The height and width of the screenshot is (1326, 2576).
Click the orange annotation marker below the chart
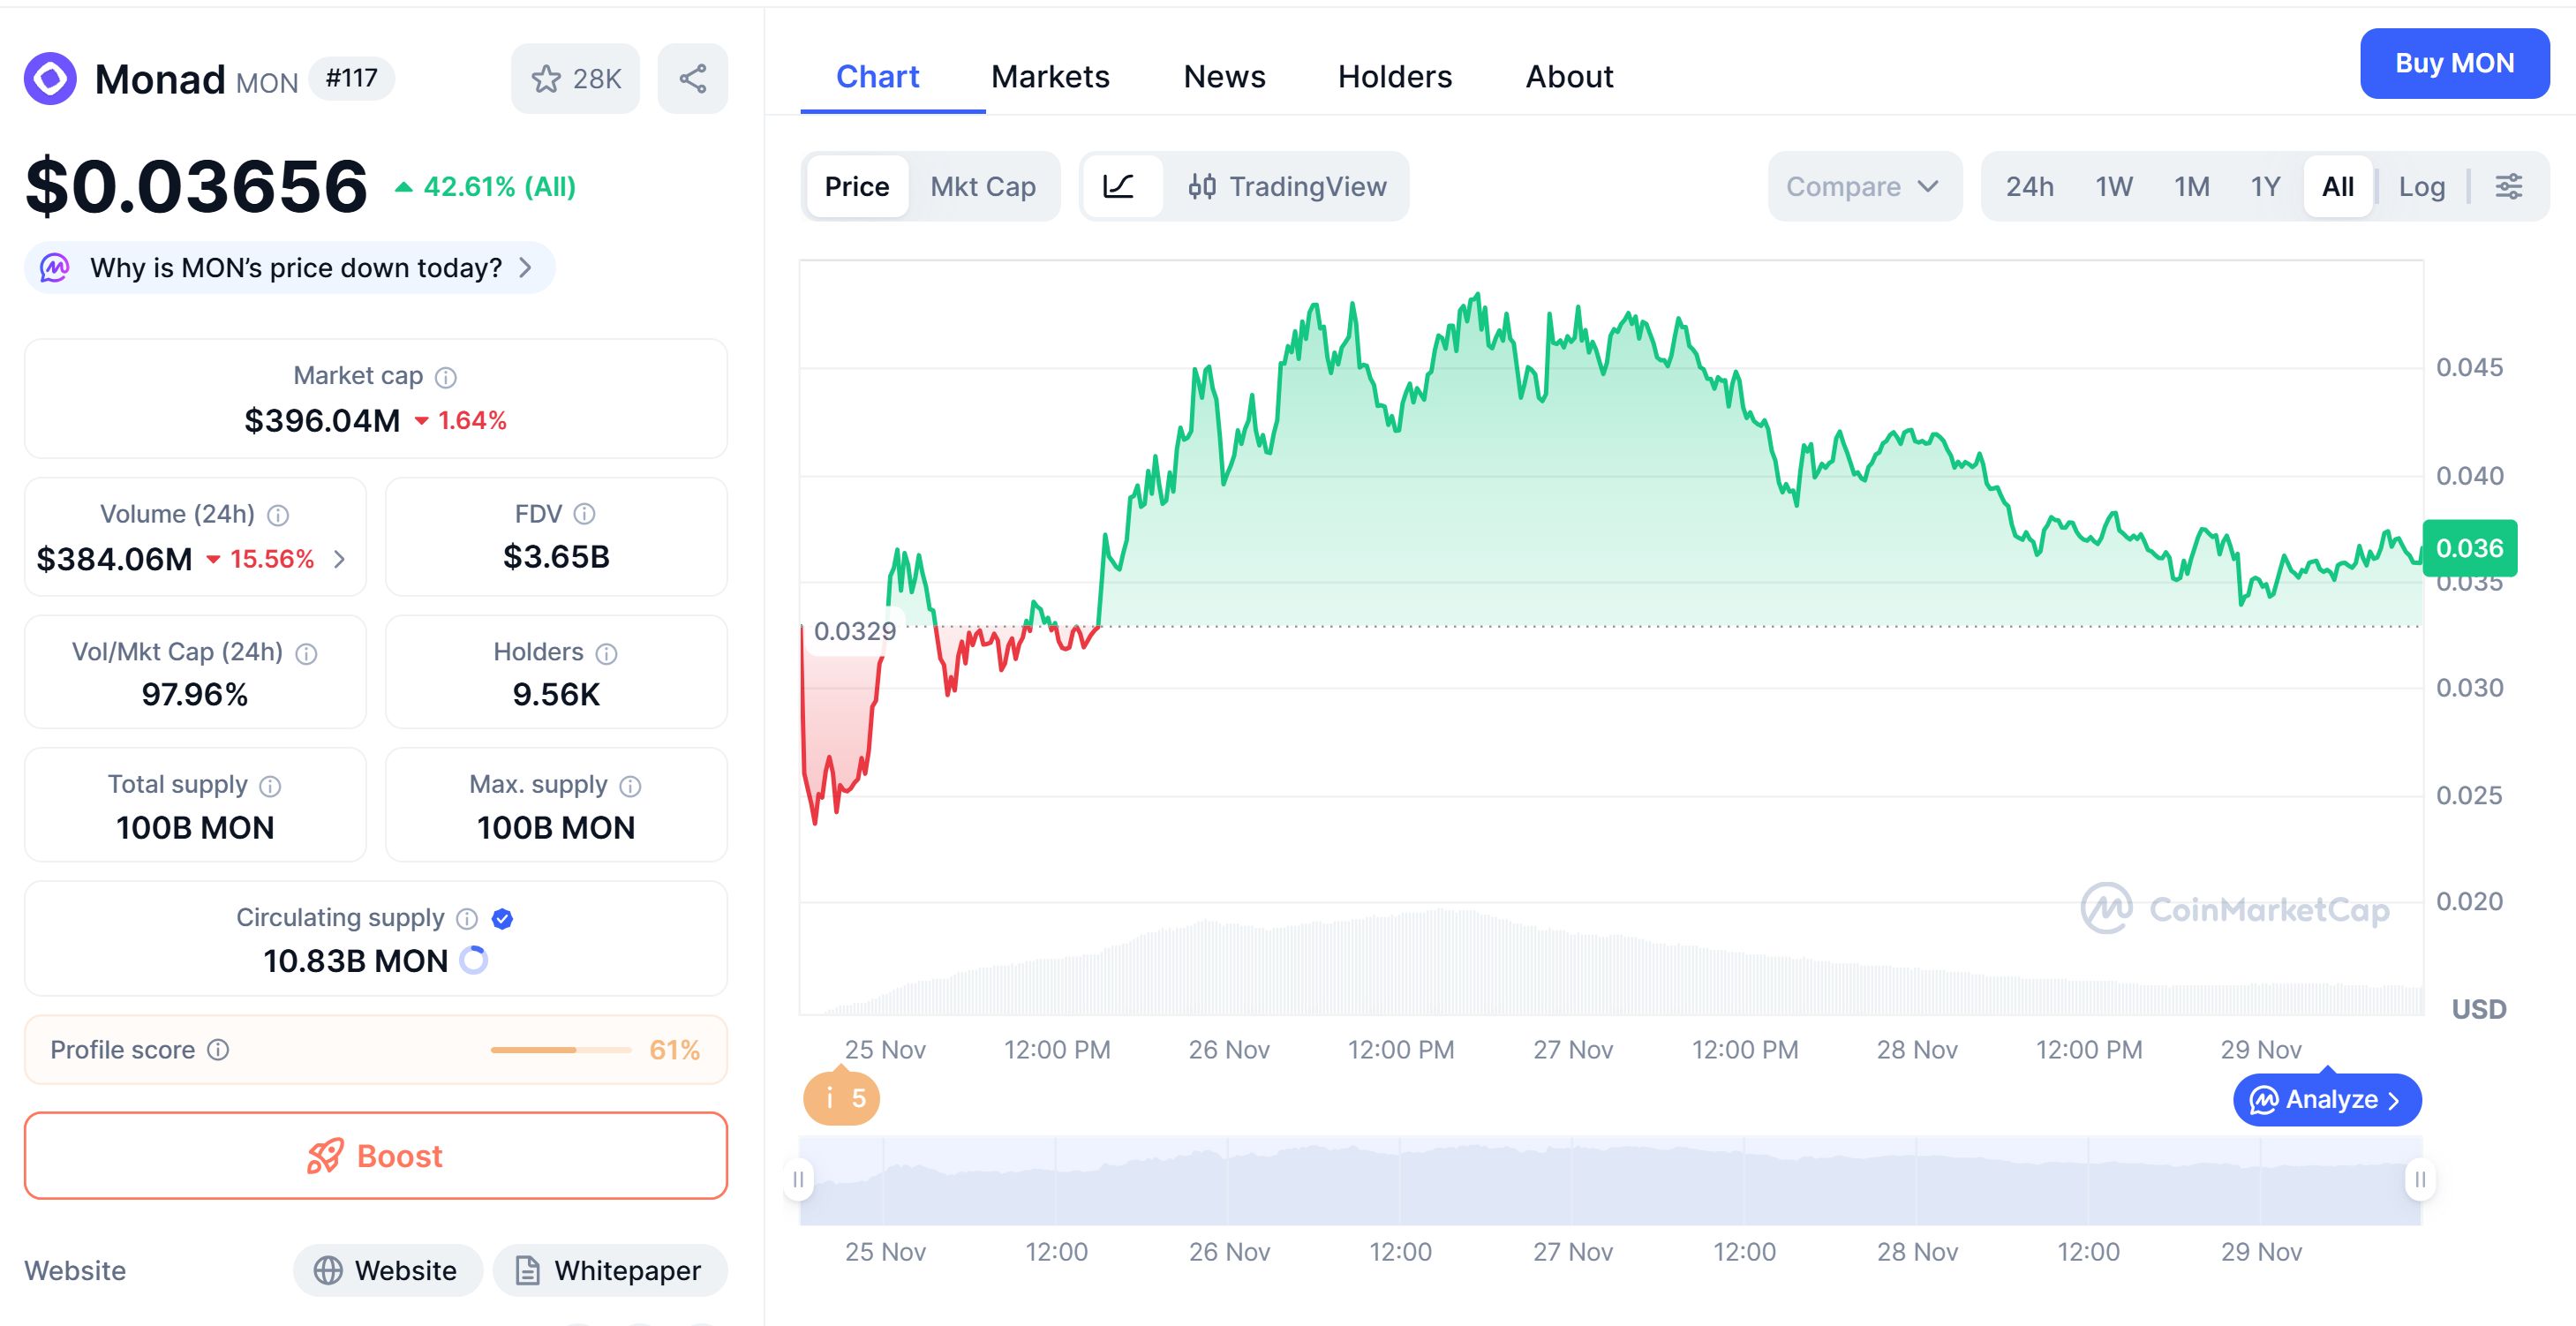[840, 1097]
